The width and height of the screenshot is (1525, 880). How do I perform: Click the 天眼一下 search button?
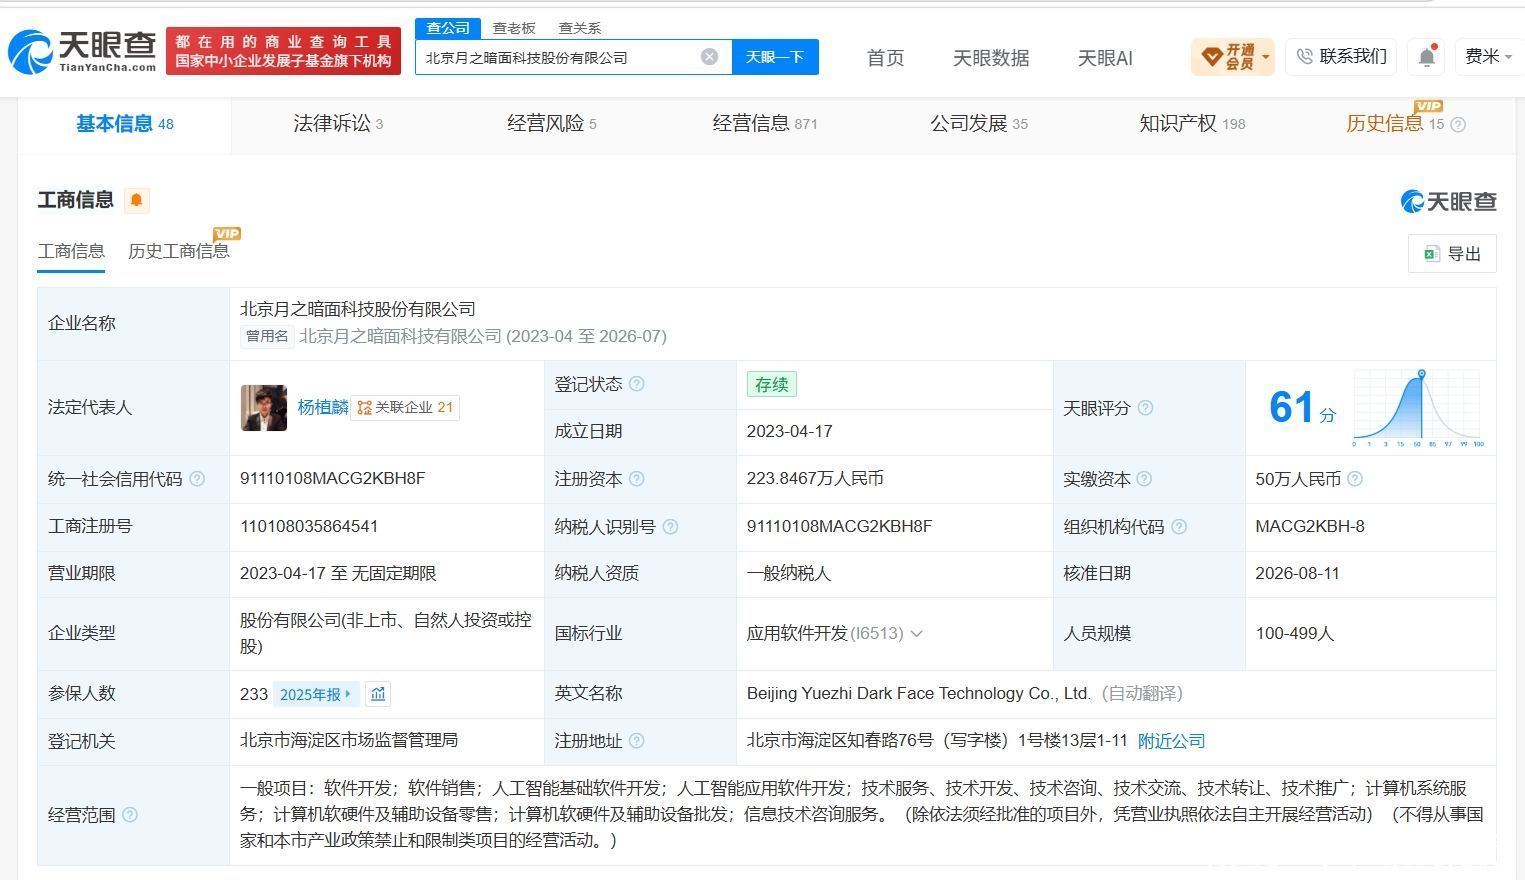[775, 57]
